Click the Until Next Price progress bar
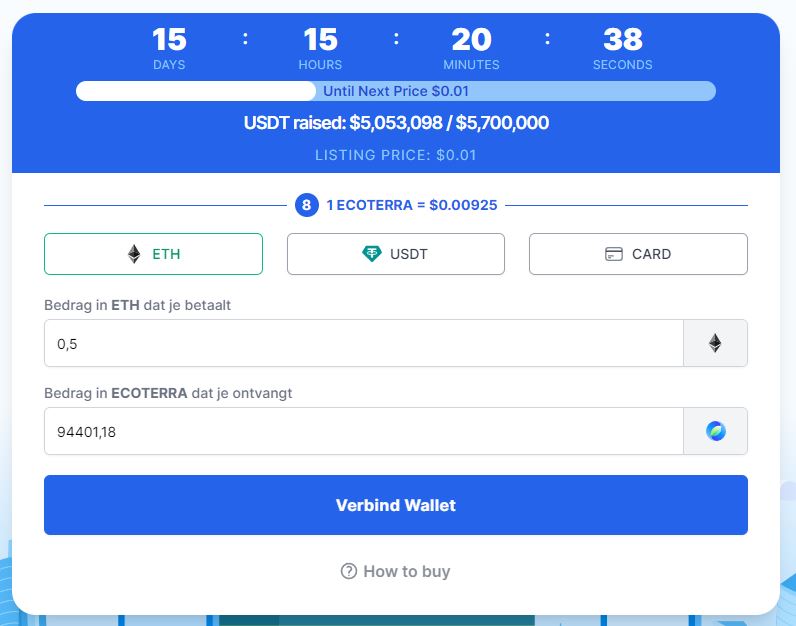The height and width of the screenshot is (626, 796). pyautogui.click(x=396, y=91)
